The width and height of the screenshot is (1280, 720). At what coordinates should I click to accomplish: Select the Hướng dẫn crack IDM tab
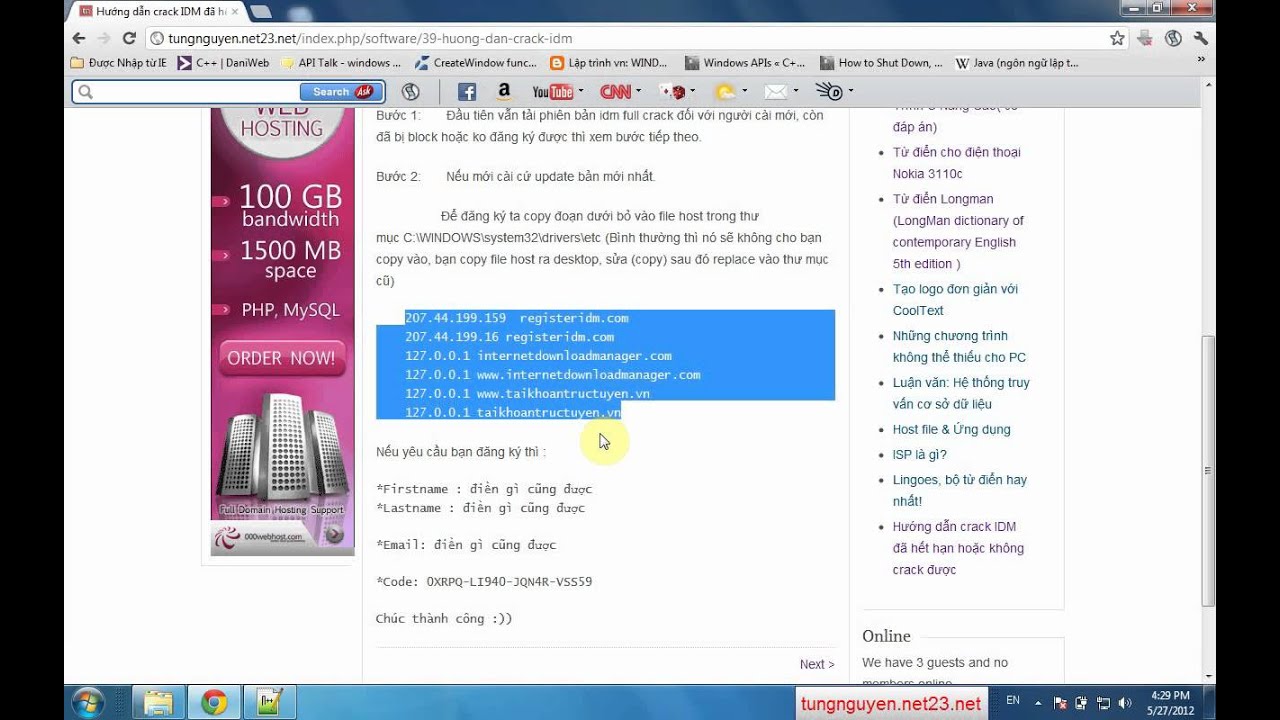158,11
